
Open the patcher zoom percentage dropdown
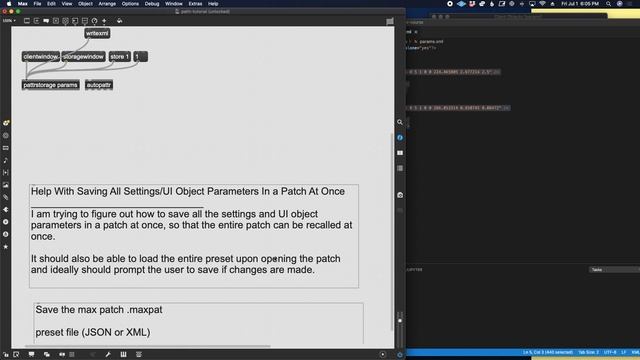[x=9, y=20]
